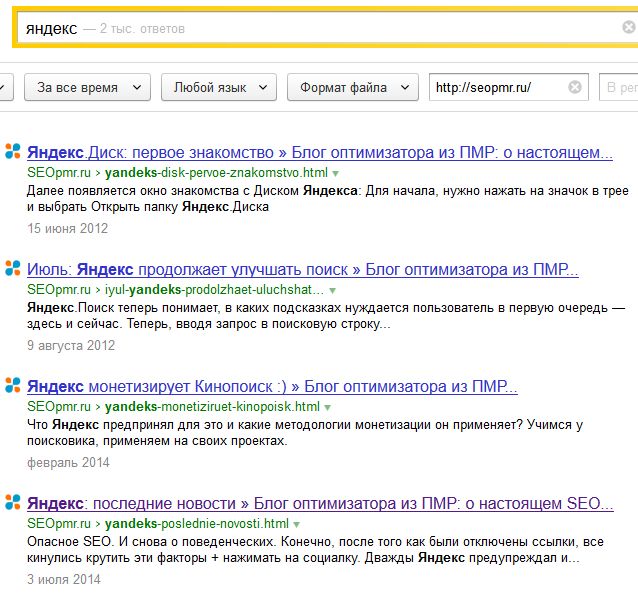Expand arrow next to yandeks-monetiziruet-kinopoisk.html
The width and height of the screenshot is (638, 594).
[328, 407]
